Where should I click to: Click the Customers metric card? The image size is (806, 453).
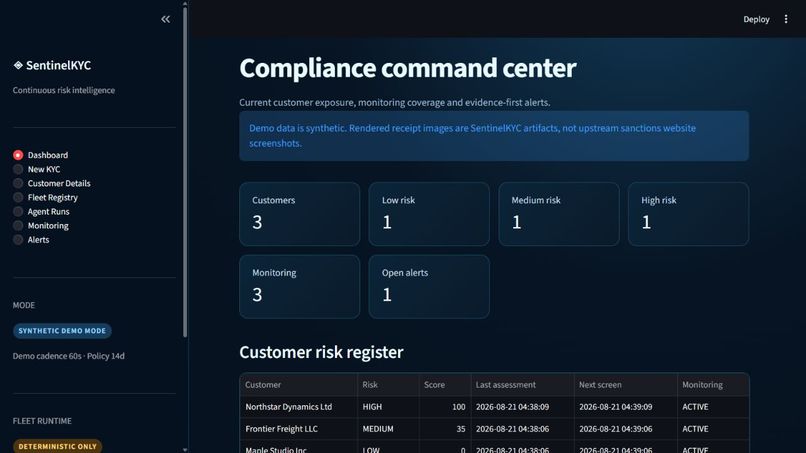[x=299, y=214]
